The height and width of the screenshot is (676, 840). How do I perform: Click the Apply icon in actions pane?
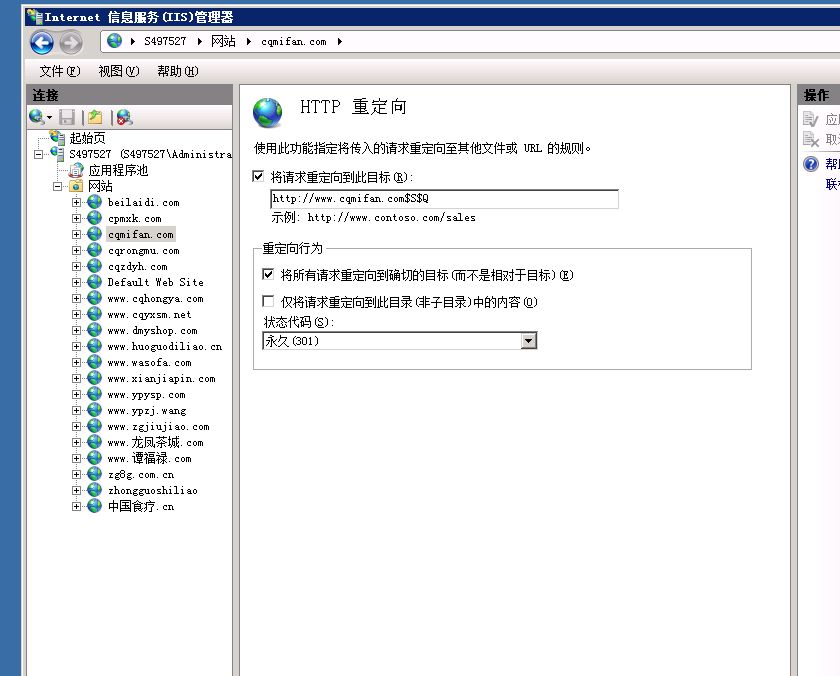click(811, 120)
